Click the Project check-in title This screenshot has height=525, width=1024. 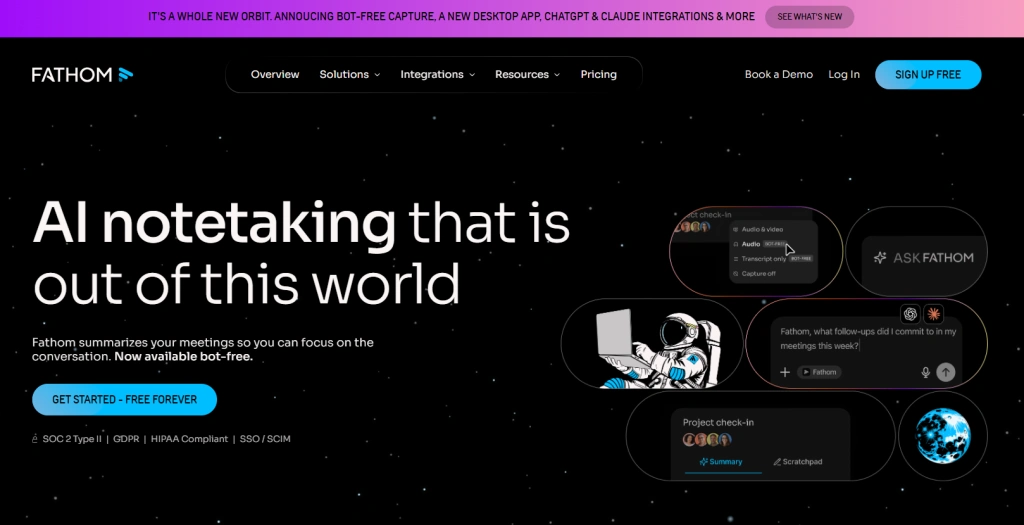pyautogui.click(x=718, y=422)
